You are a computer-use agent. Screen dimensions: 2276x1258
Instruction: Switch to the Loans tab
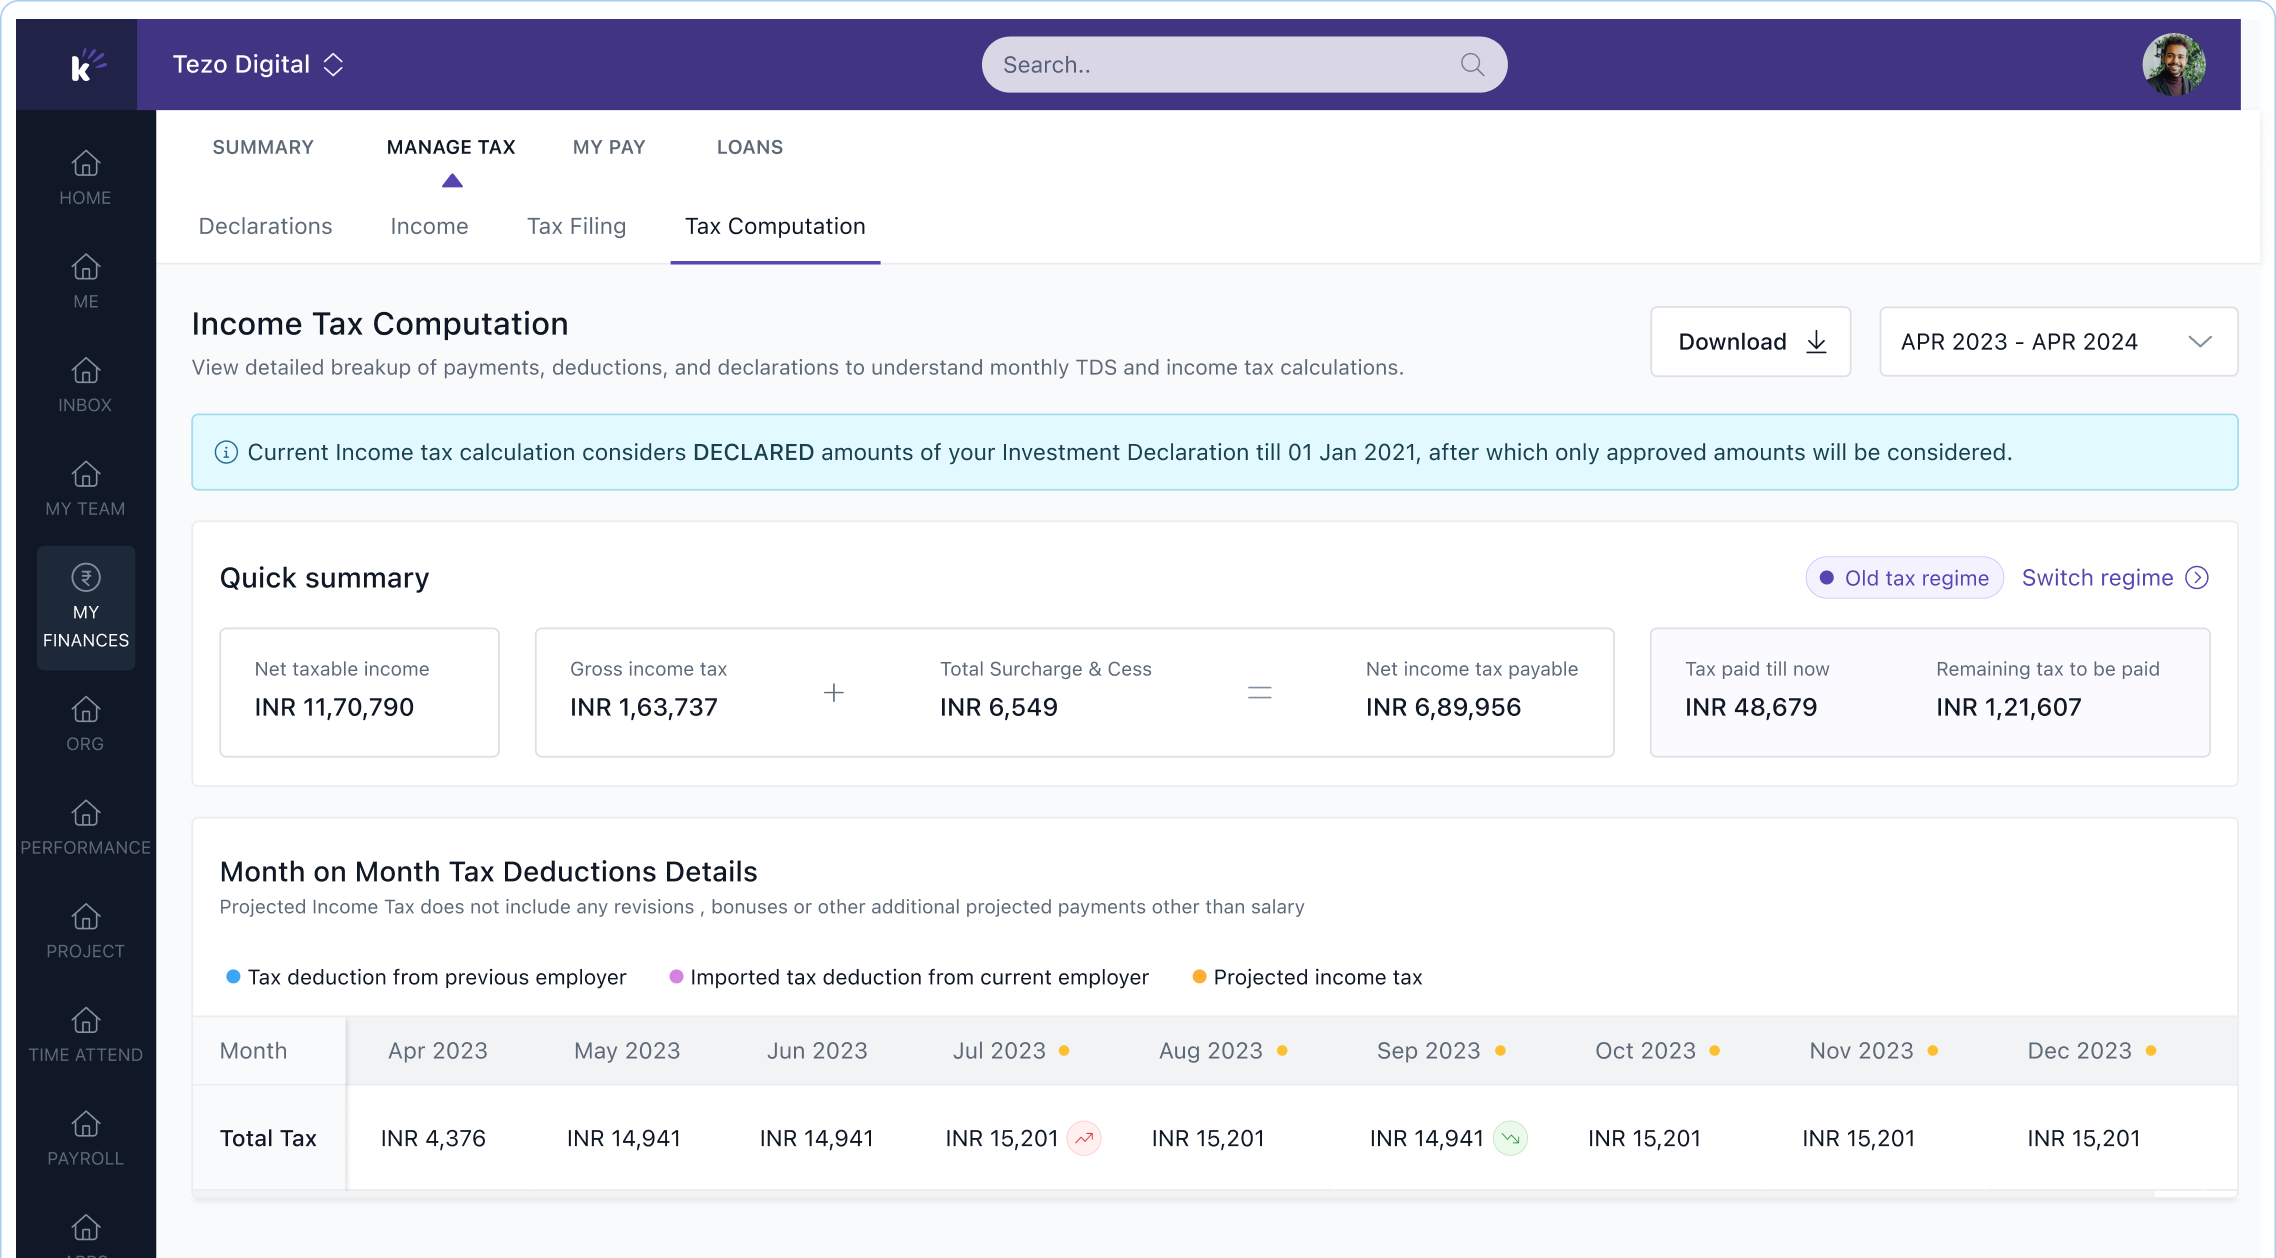click(x=750, y=147)
